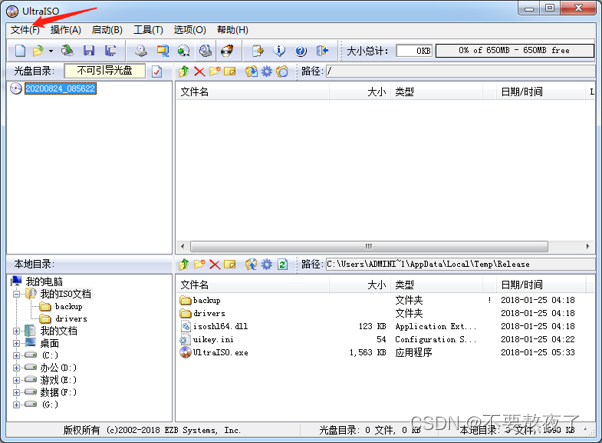Open the 帮助(H) menu

(232, 30)
